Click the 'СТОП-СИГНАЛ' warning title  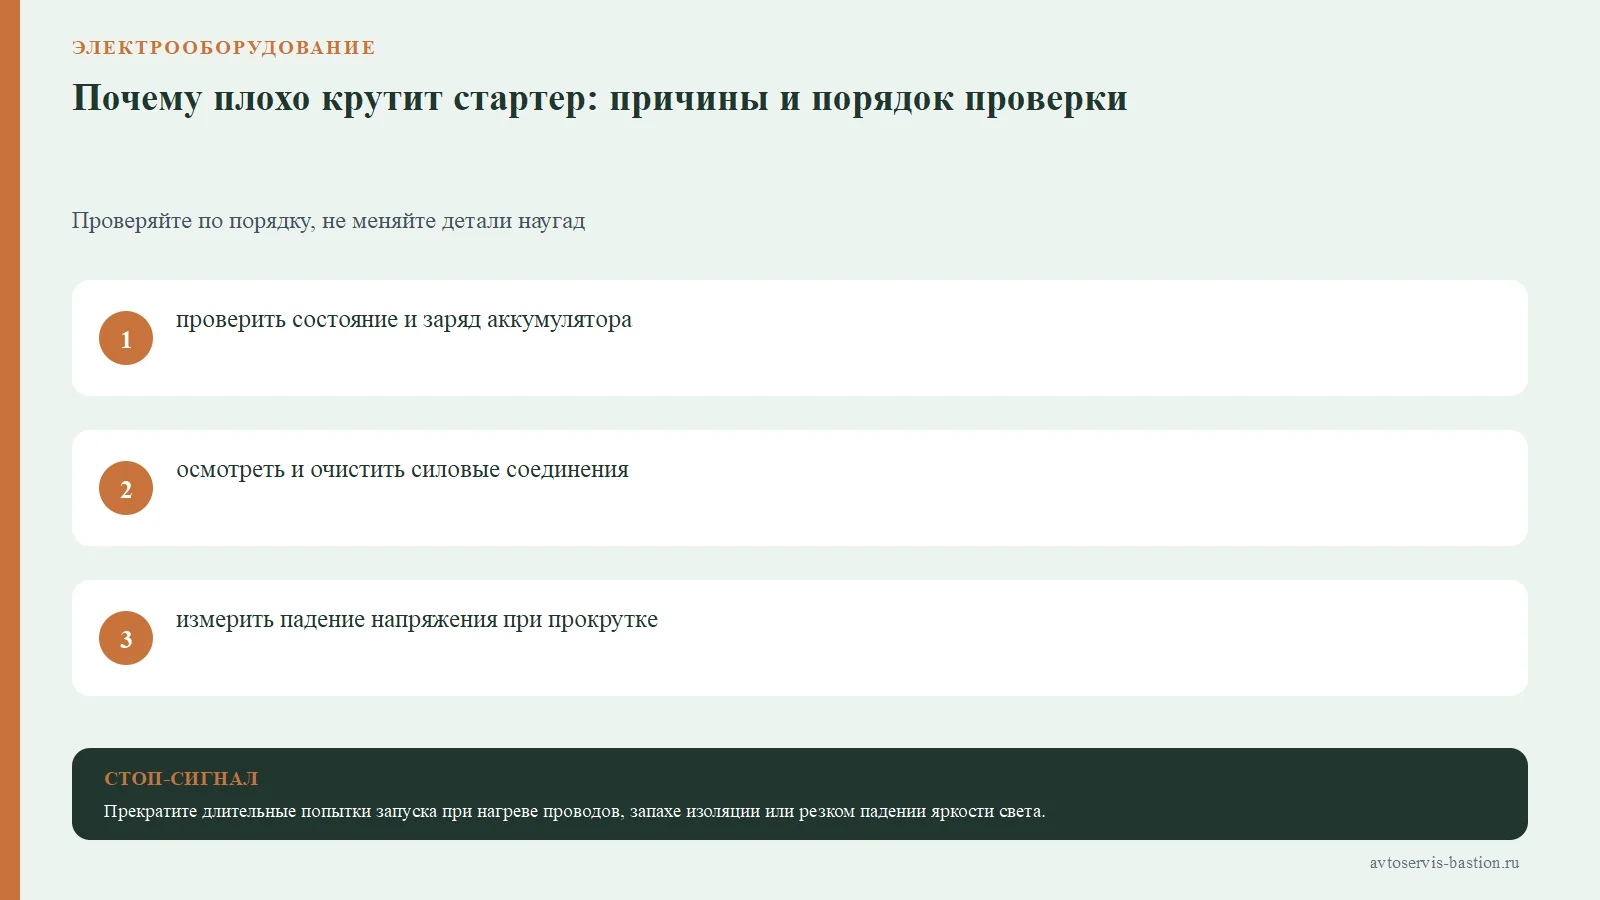[x=181, y=779]
